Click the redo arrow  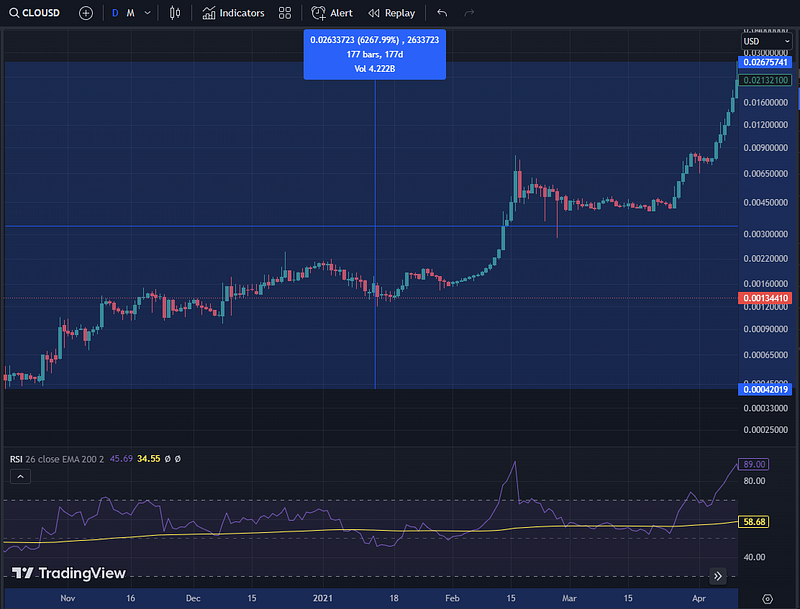469,13
